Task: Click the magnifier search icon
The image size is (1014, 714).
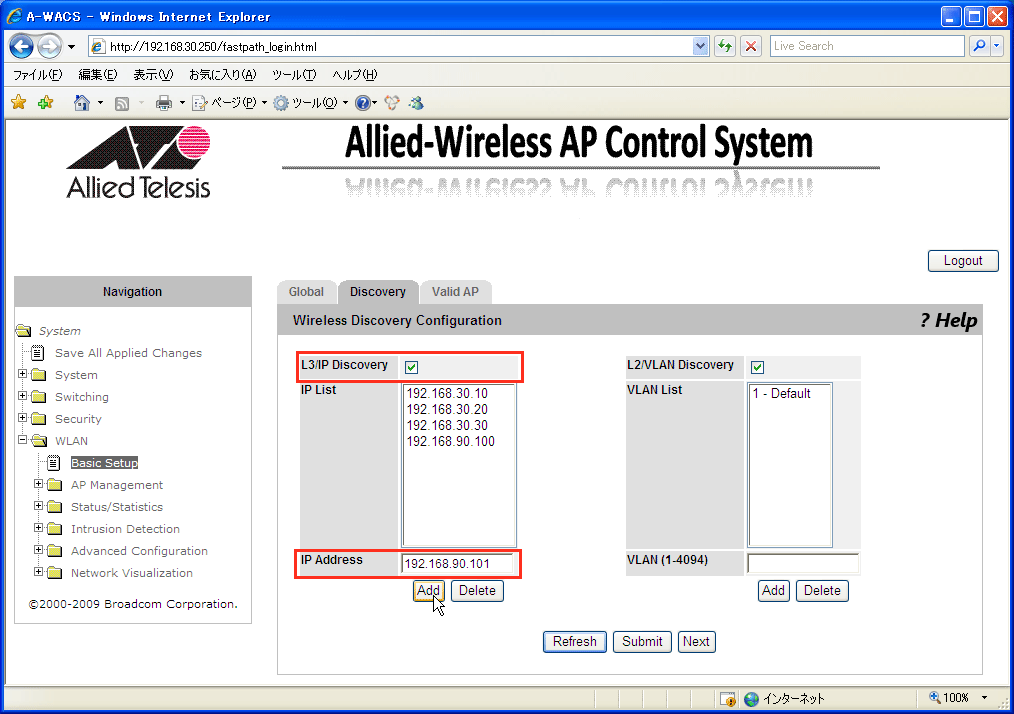Action: click(980, 46)
